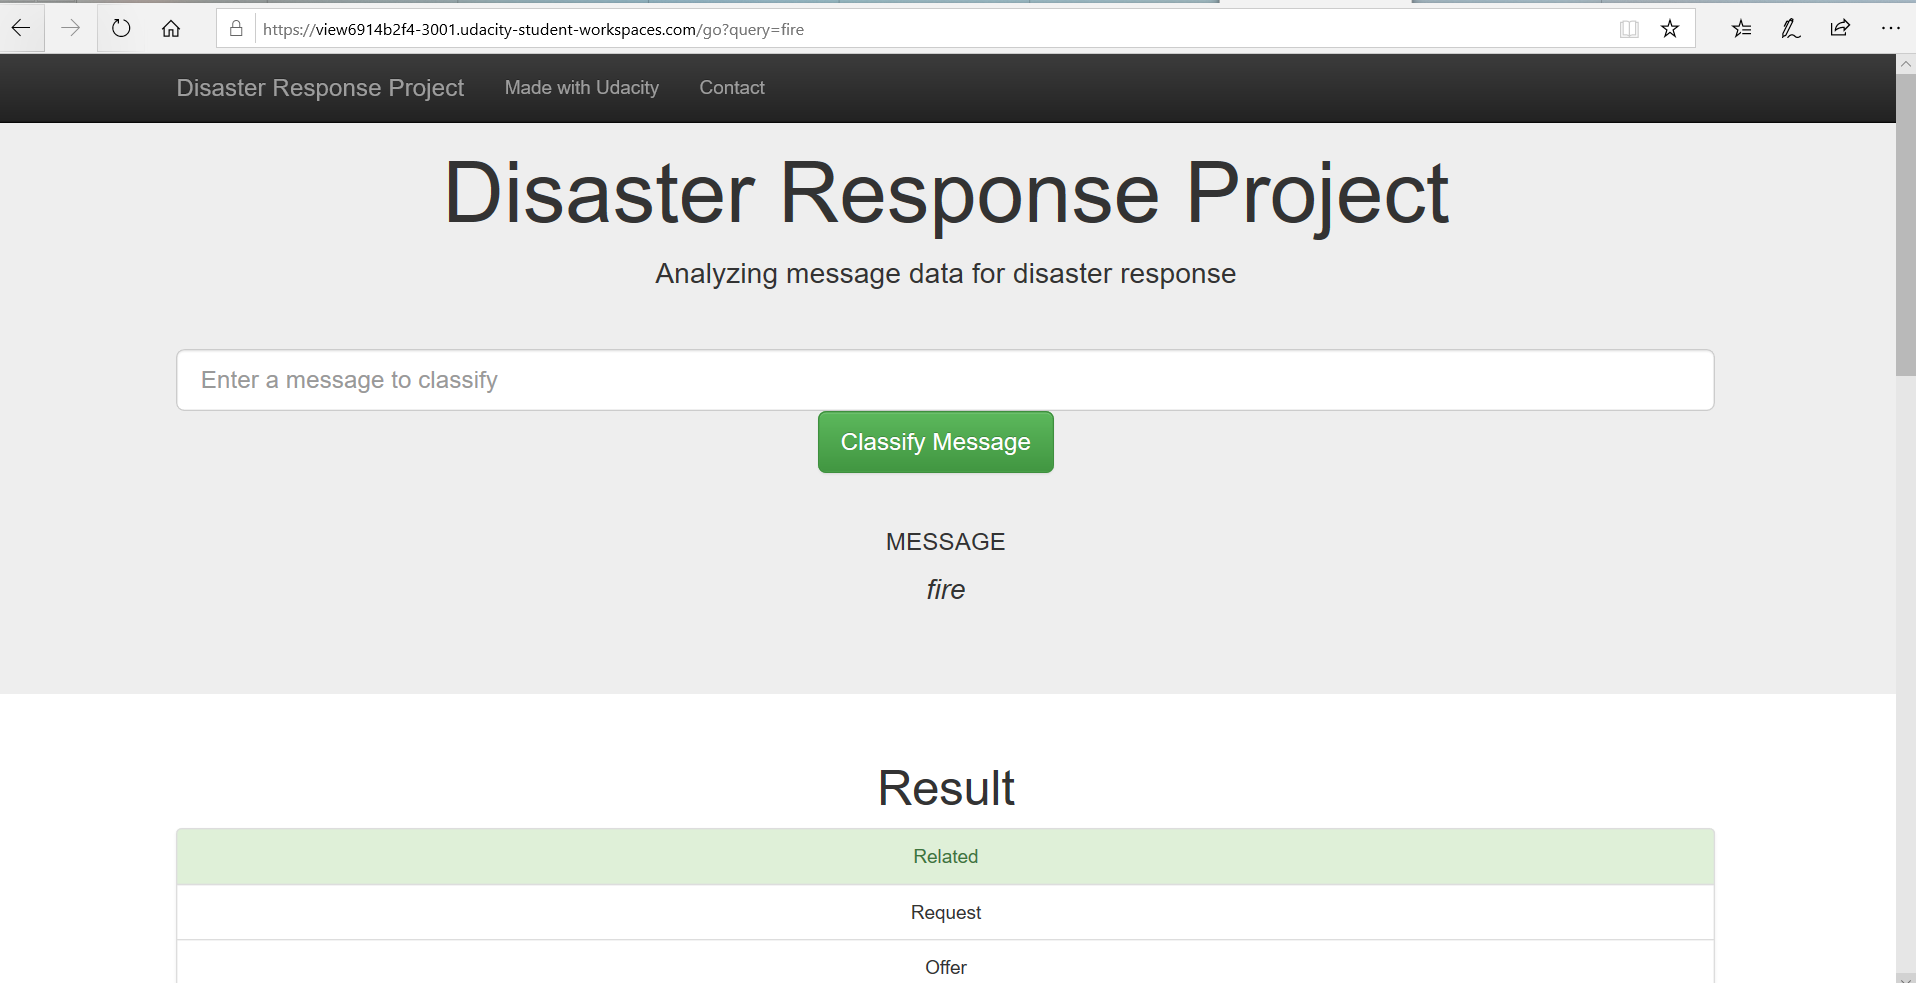Click the classified message text 'fire'

(946, 590)
